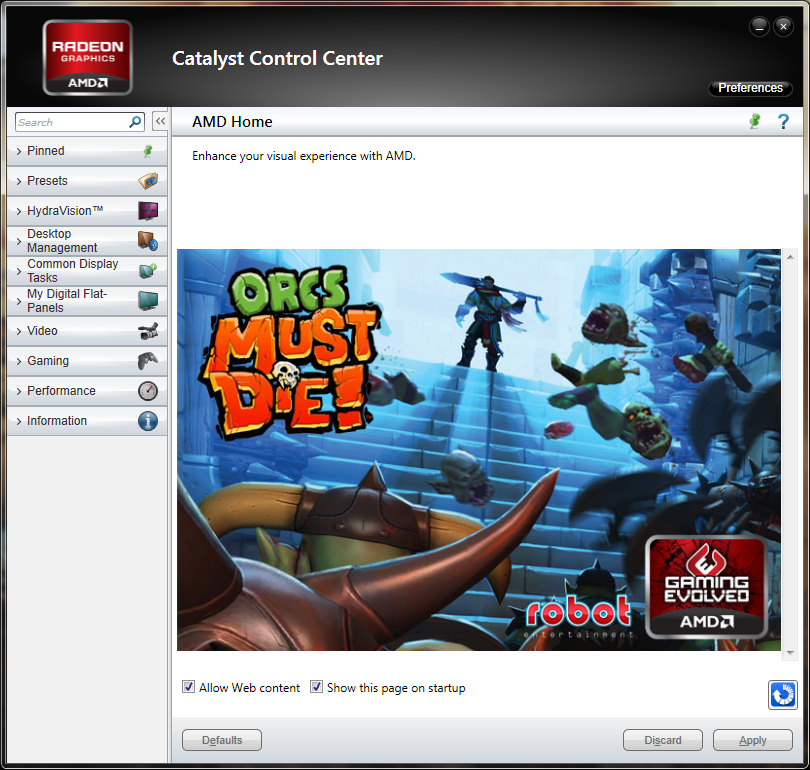Open help with the question mark icon
This screenshot has height=770, width=810.
point(783,122)
